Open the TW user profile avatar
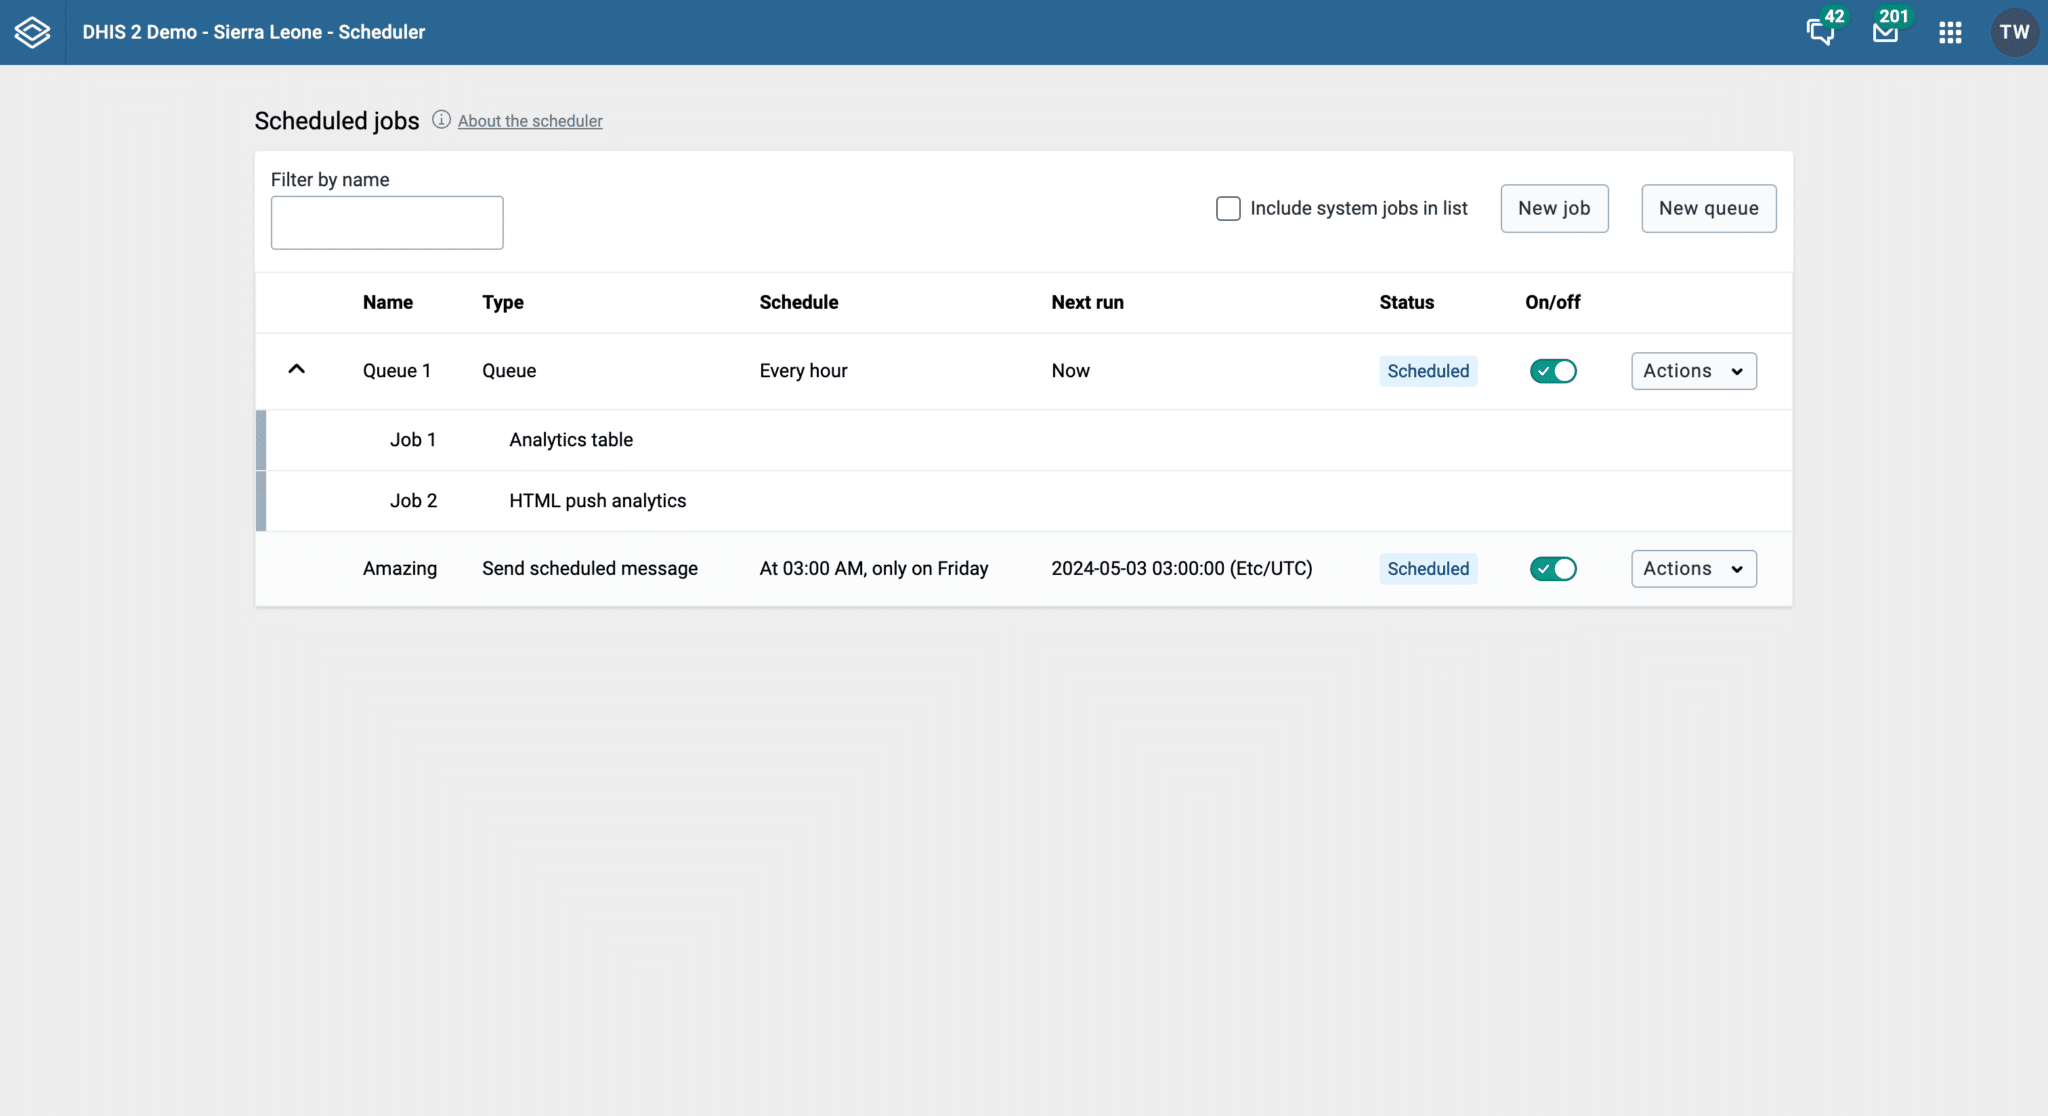This screenshot has width=2048, height=1116. coord(2014,32)
